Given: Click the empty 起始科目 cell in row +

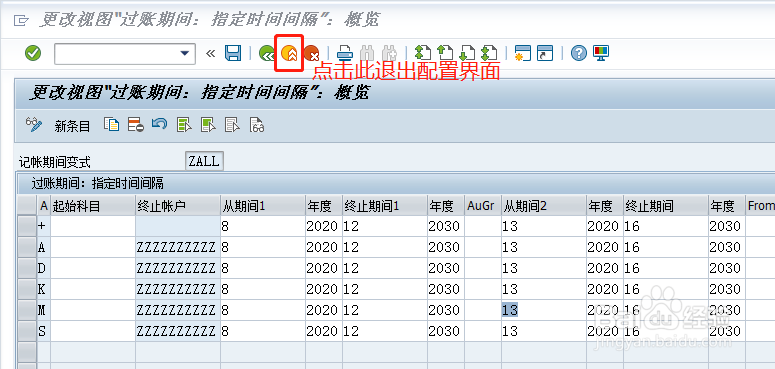Looking at the screenshot, I should [93, 226].
